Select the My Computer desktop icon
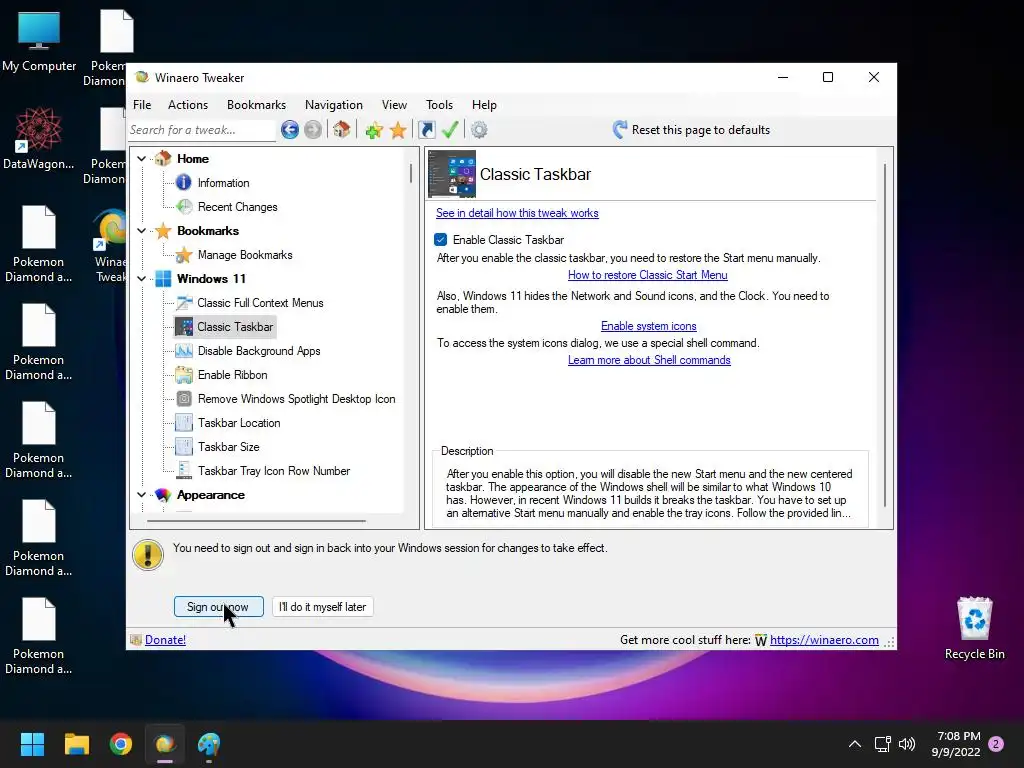The image size is (1024, 768). point(39,42)
